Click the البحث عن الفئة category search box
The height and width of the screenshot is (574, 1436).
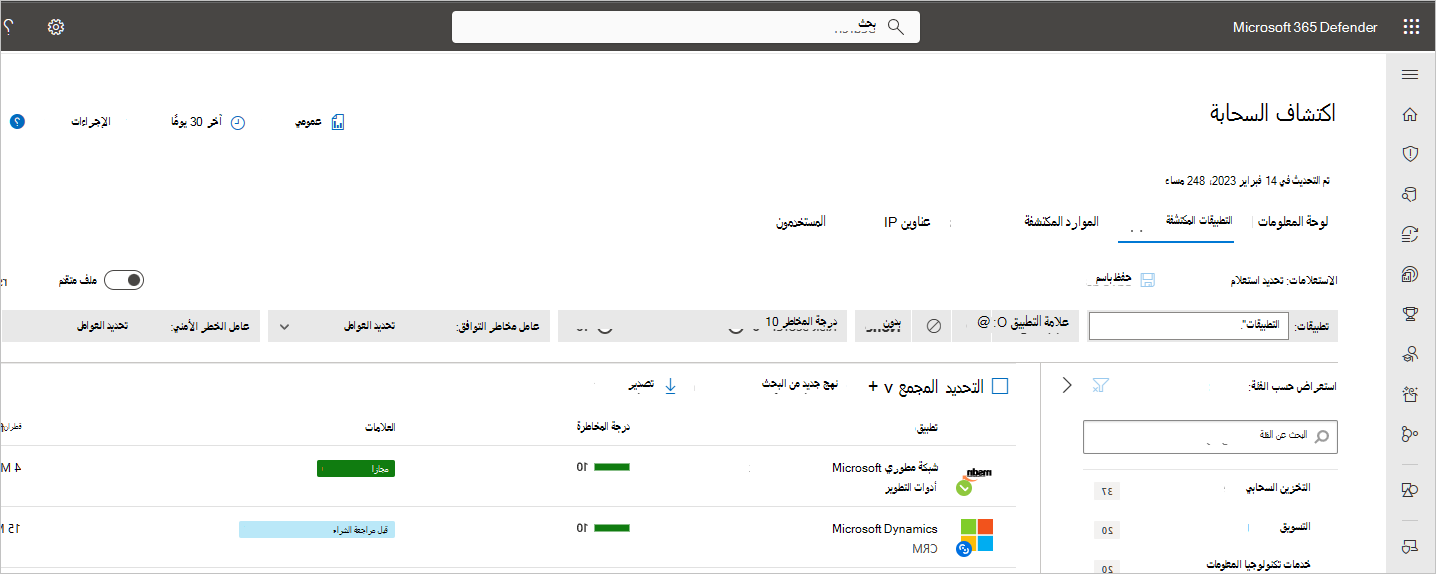(x=1210, y=437)
